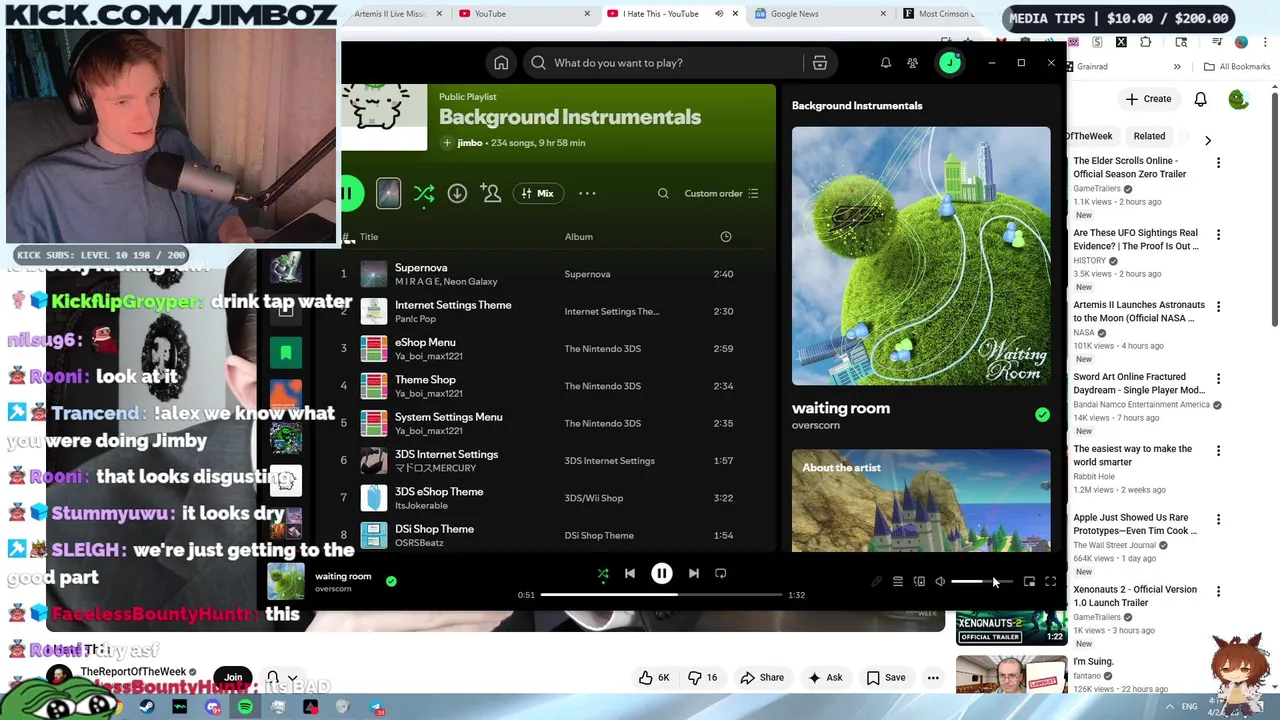Viewport: 1280px width, 720px height.
Task: Open Spotify Browse icon in search bar
Action: coord(820,63)
